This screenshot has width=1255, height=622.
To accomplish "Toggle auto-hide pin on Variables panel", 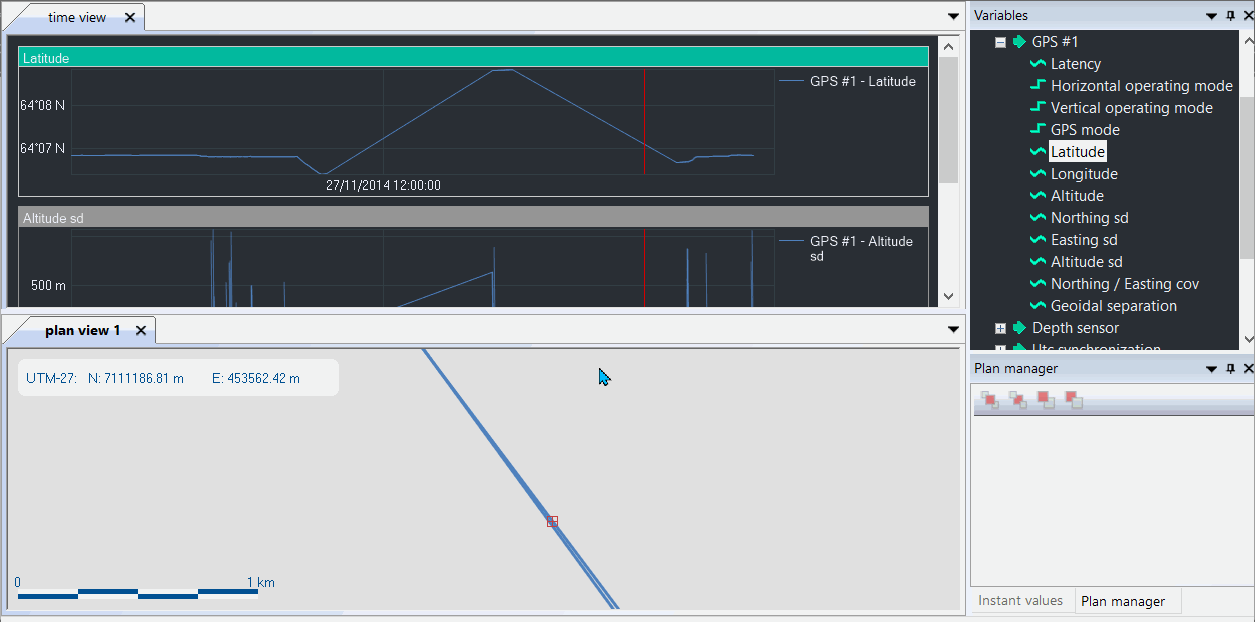I will (1230, 16).
